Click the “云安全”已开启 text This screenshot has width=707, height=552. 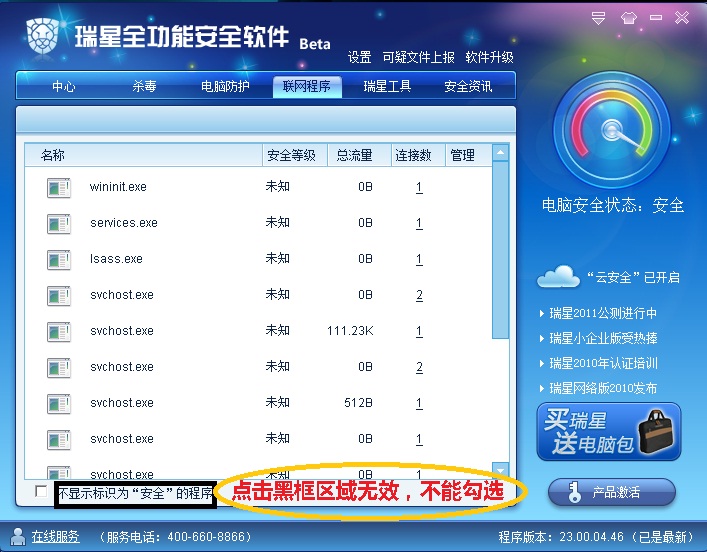tap(634, 277)
